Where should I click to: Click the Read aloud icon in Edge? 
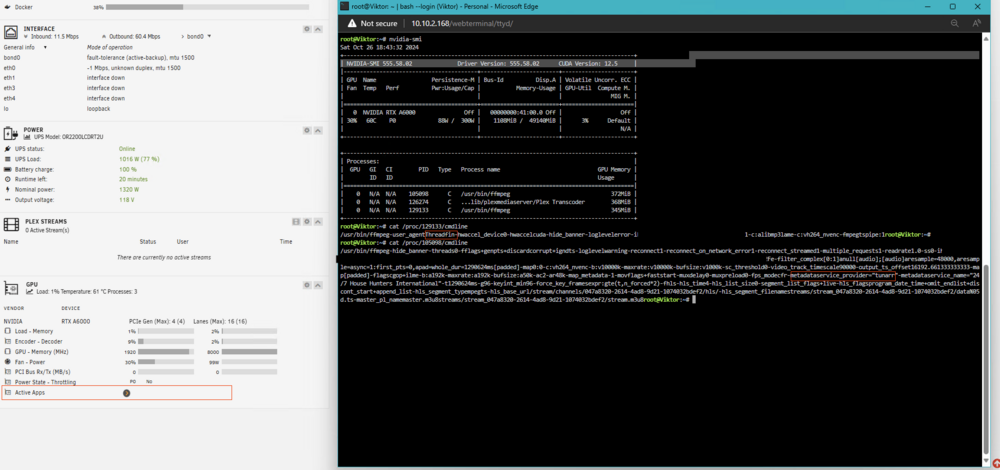pos(976,23)
